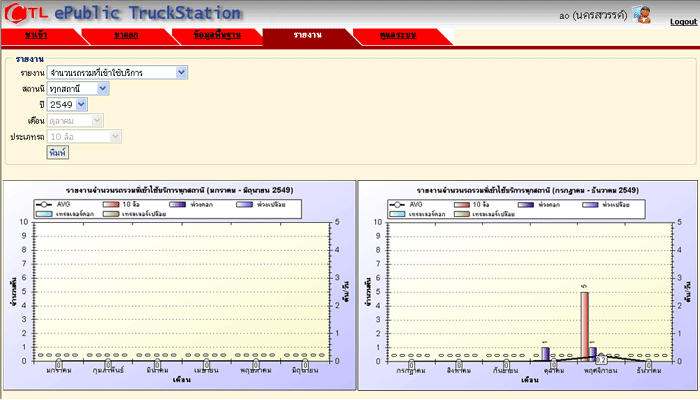The width and height of the screenshot is (700, 400).
Task: Click พ่วงเปลือย swatch in January–June legend
Action: pos(245,204)
